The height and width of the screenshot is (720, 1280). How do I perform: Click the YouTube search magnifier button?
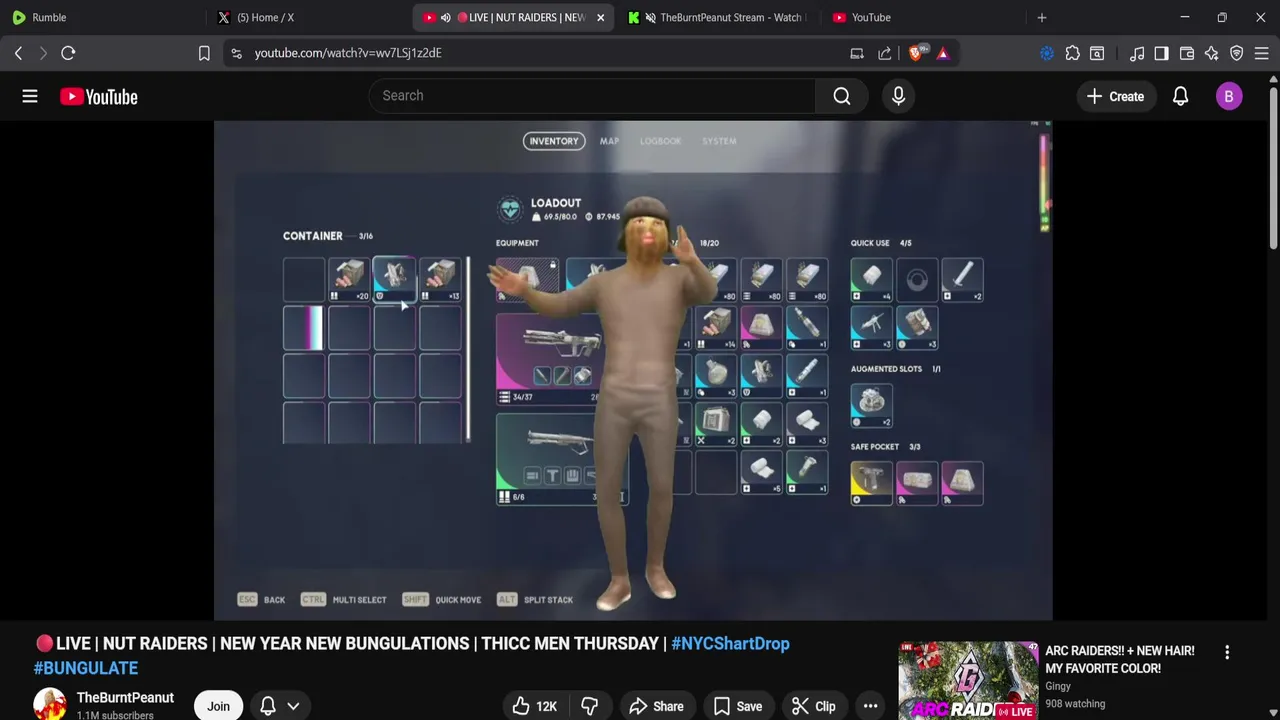[842, 96]
